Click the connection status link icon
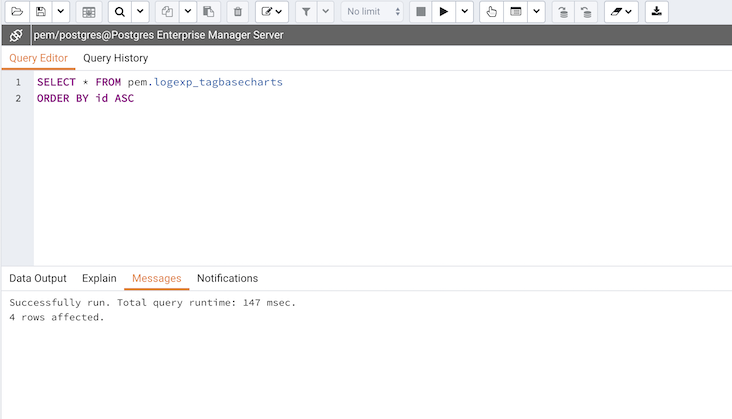The height and width of the screenshot is (419, 732). (x=16, y=35)
